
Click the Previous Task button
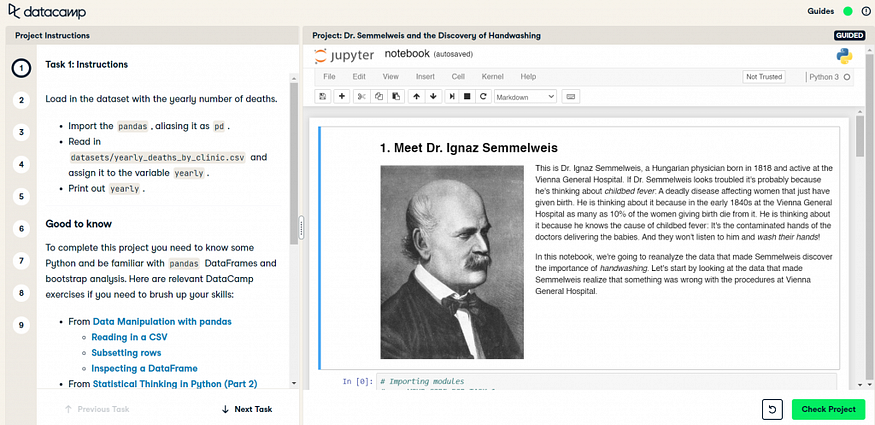point(97,409)
